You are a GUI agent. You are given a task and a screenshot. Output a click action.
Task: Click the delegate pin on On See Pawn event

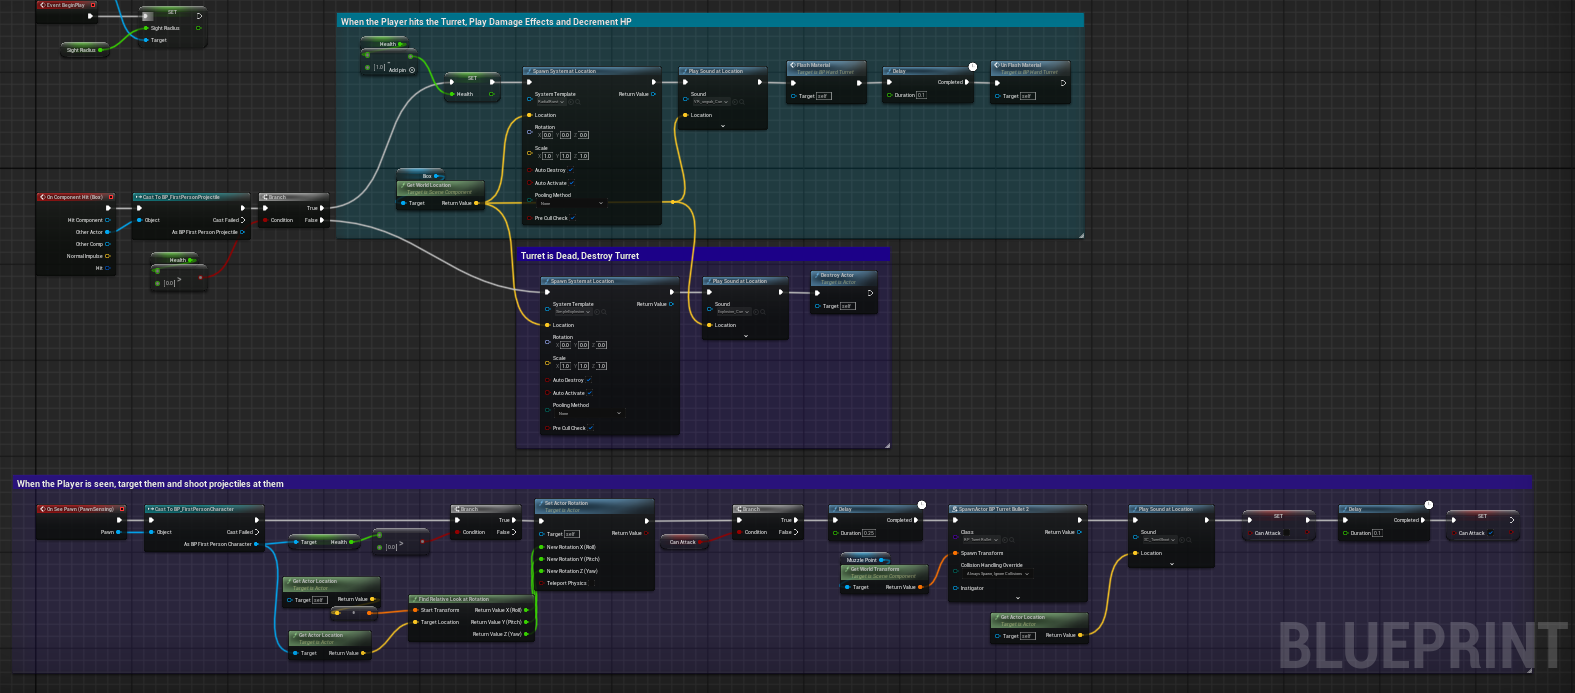(x=122, y=509)
